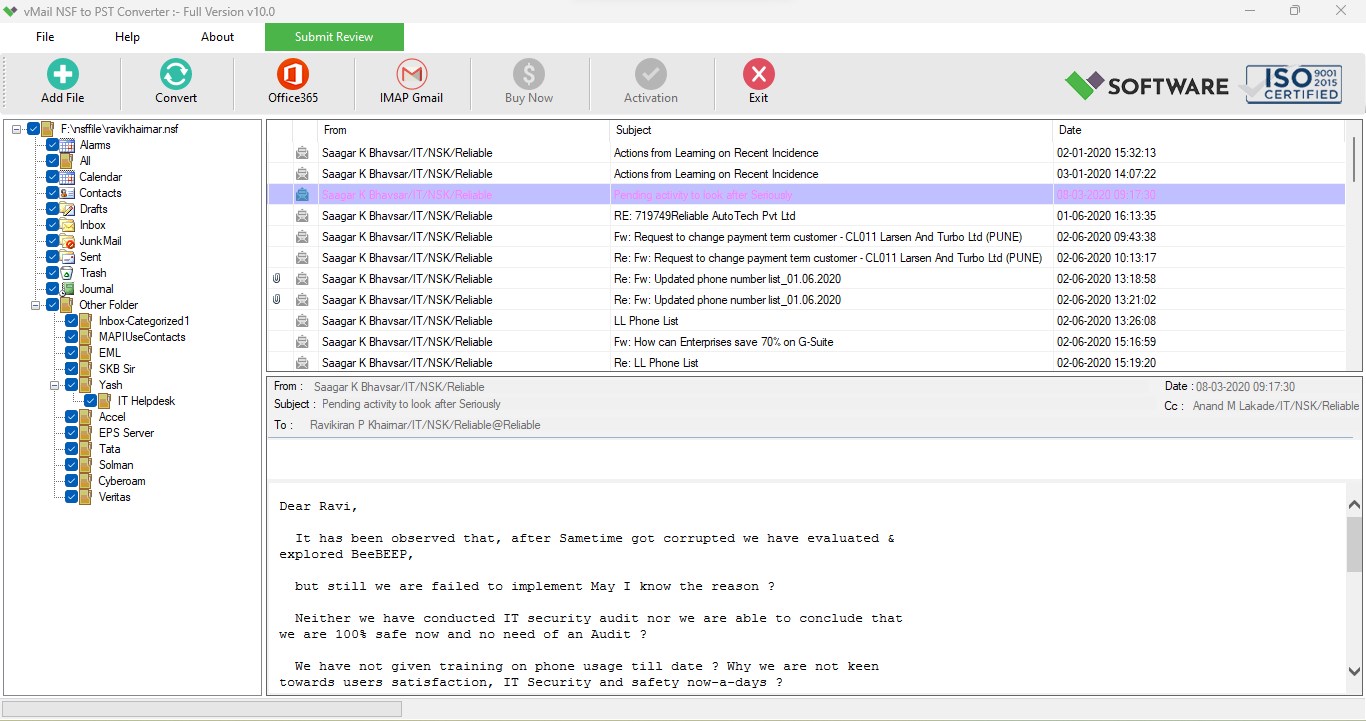Click the Add File toolbar icon
The height and width of the screenshot is (721, 1366).
pyautogui.click(x=62, y=74)
